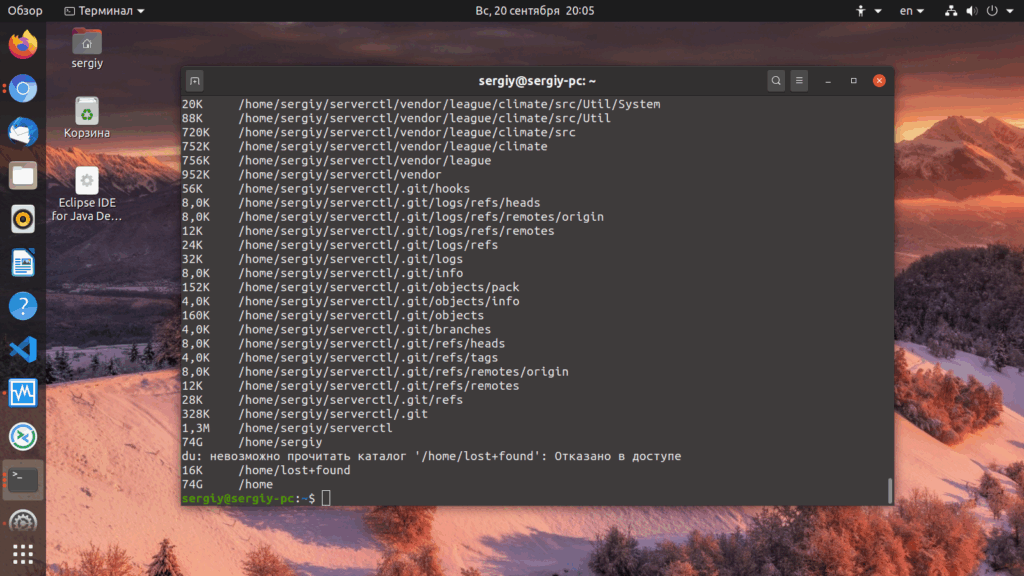Screen dimensions: 1024x576
Task: Click the 1,3M /home/sergiy/serverctl line
Action: [287, 428]
